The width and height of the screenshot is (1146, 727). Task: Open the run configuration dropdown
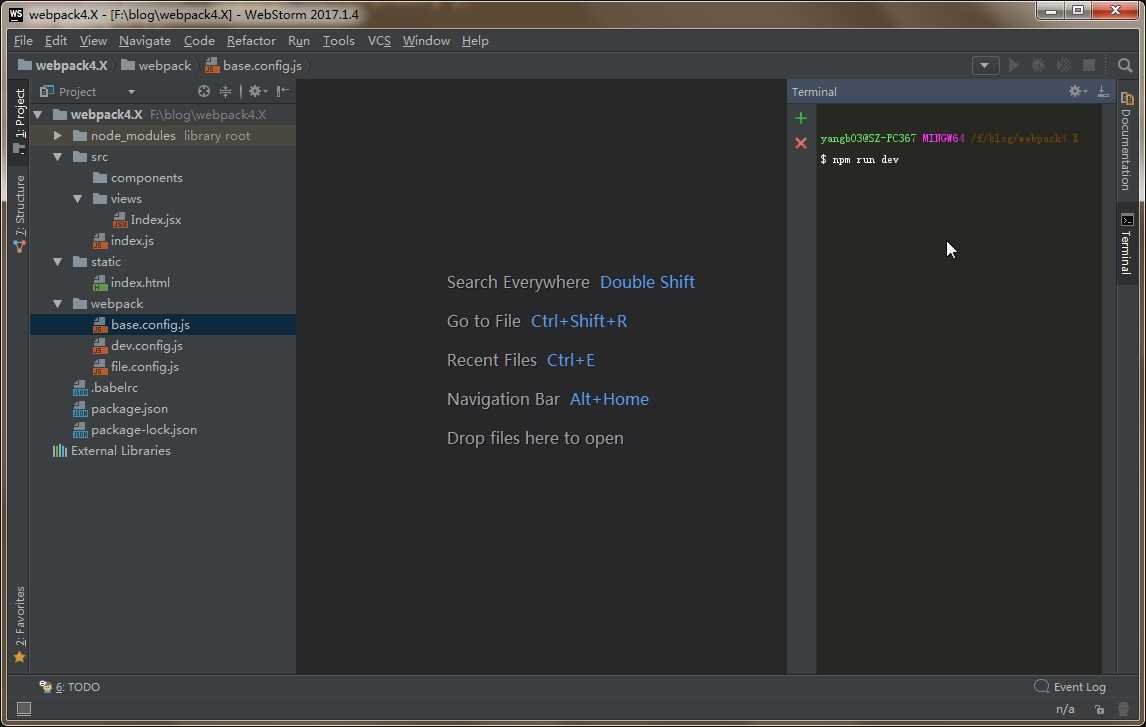[985, 66]
